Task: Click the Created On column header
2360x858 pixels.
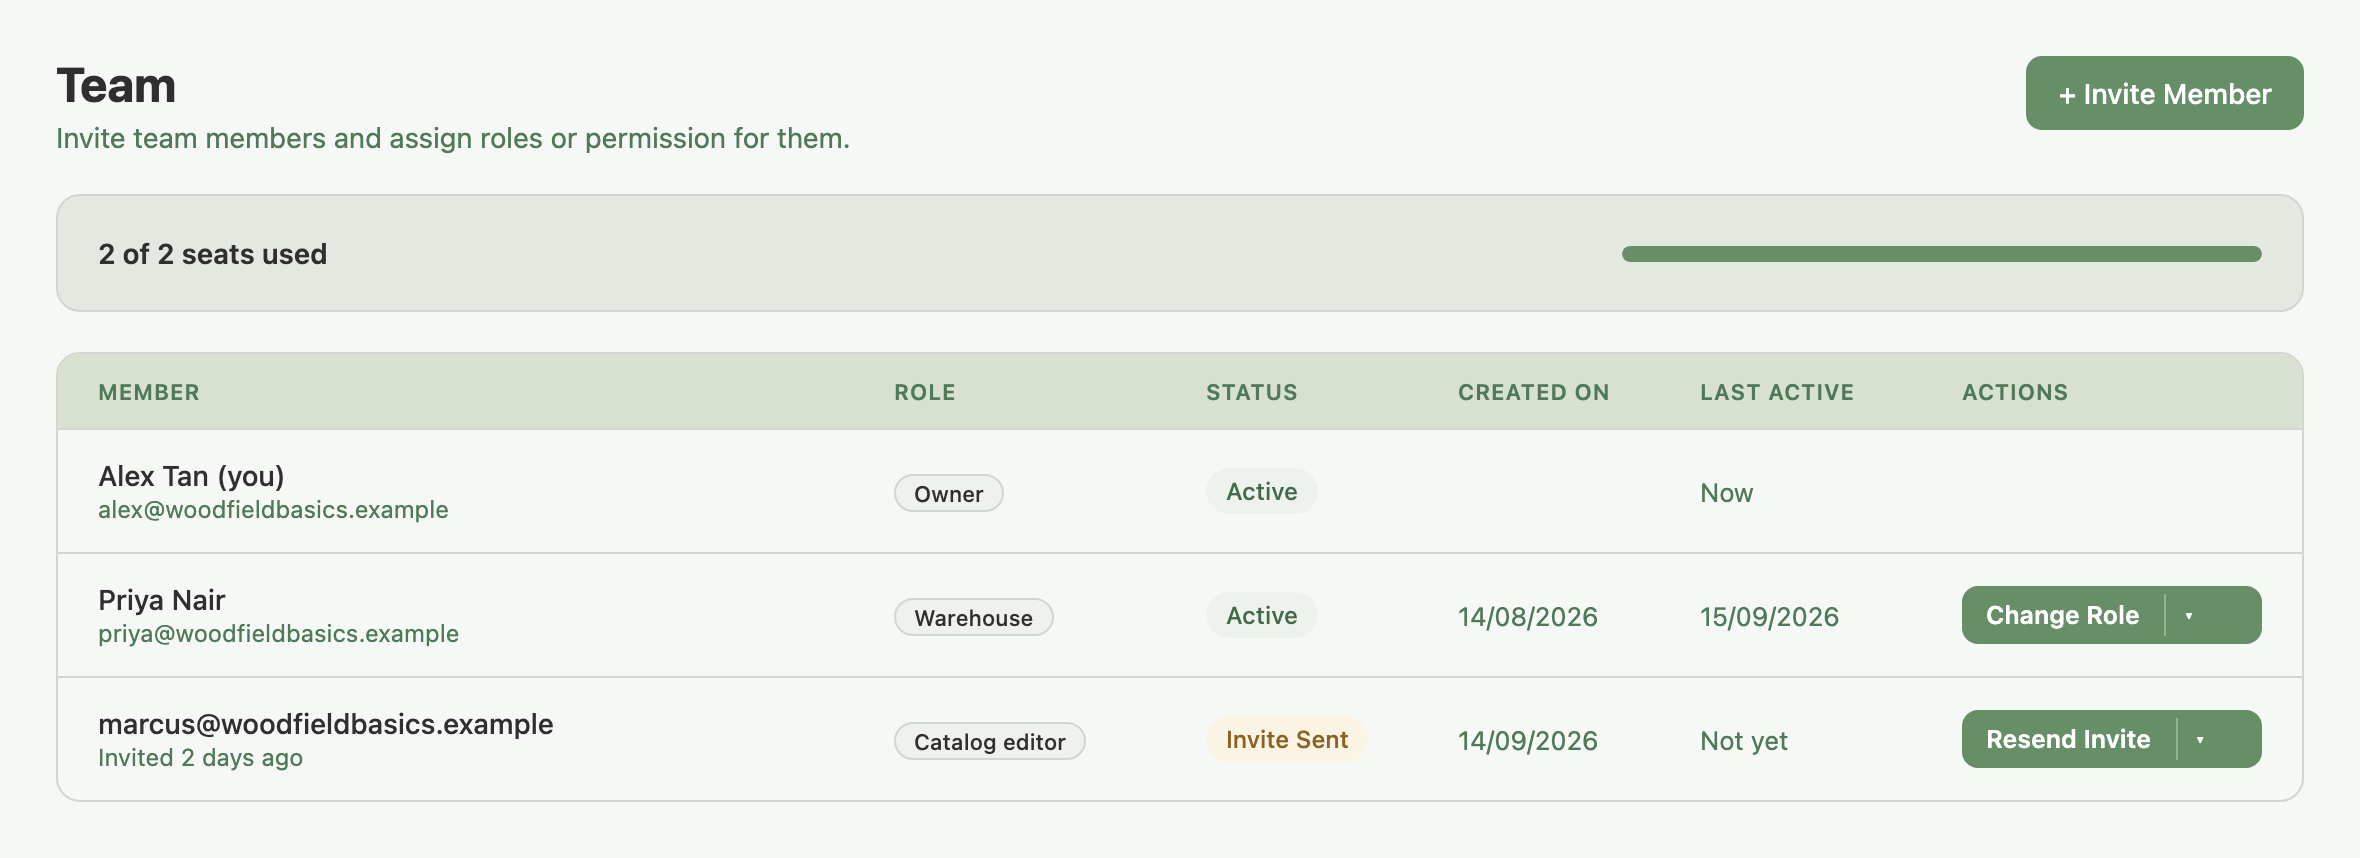Action: point(1534,392)
